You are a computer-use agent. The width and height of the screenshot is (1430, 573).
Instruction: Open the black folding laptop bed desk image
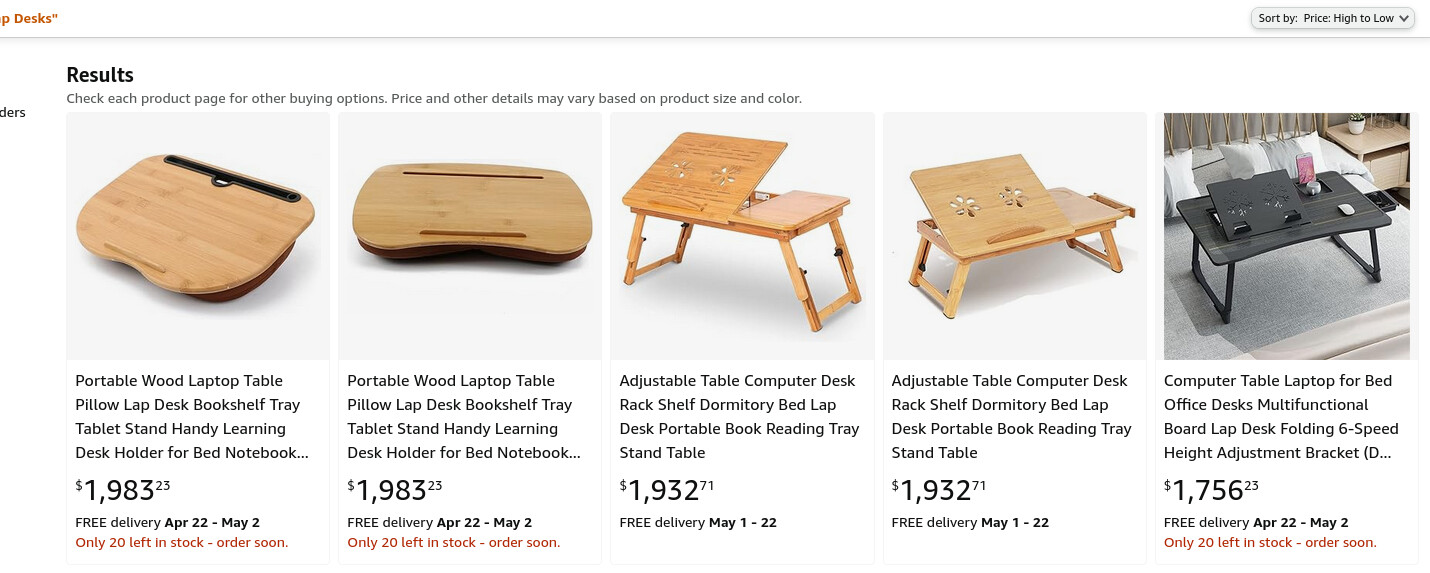[x=1286, y=236]
